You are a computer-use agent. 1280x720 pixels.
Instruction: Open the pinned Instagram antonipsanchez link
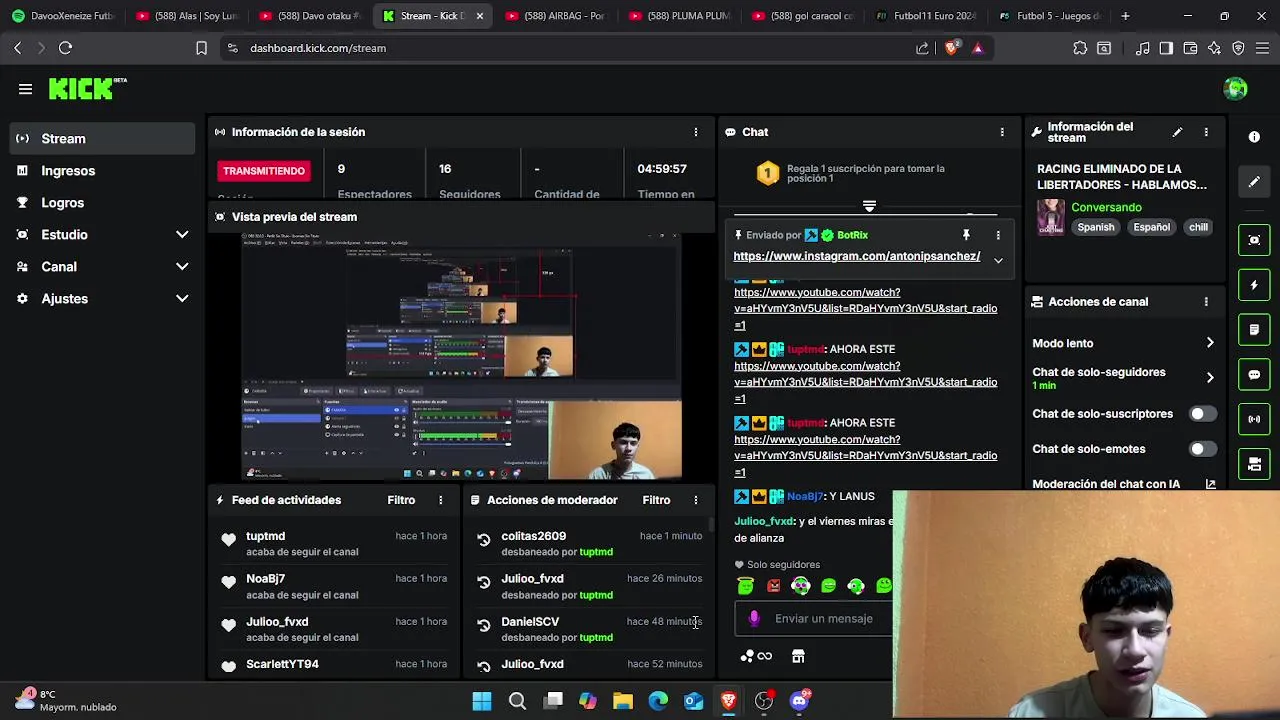point(857,256)
